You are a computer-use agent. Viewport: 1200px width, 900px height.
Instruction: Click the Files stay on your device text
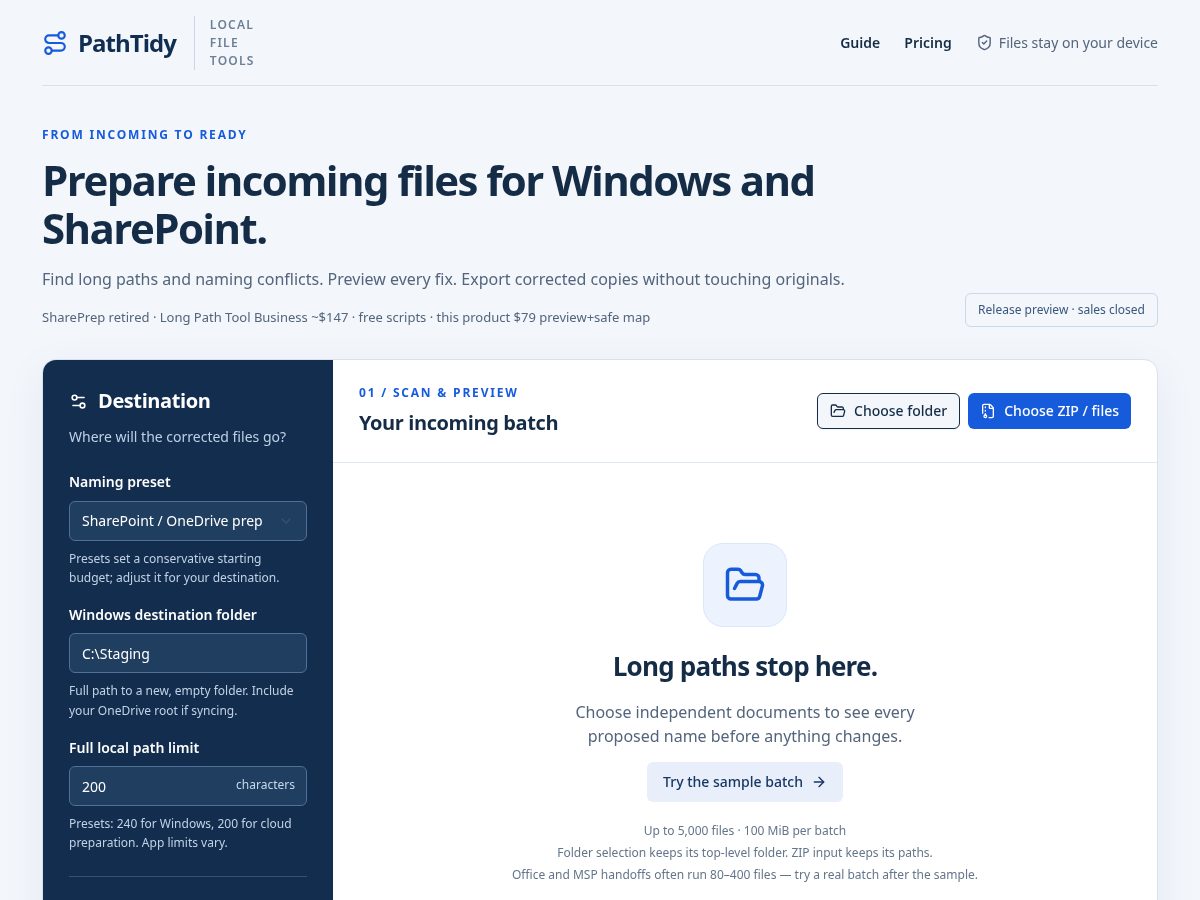(x=1078, y=43)
